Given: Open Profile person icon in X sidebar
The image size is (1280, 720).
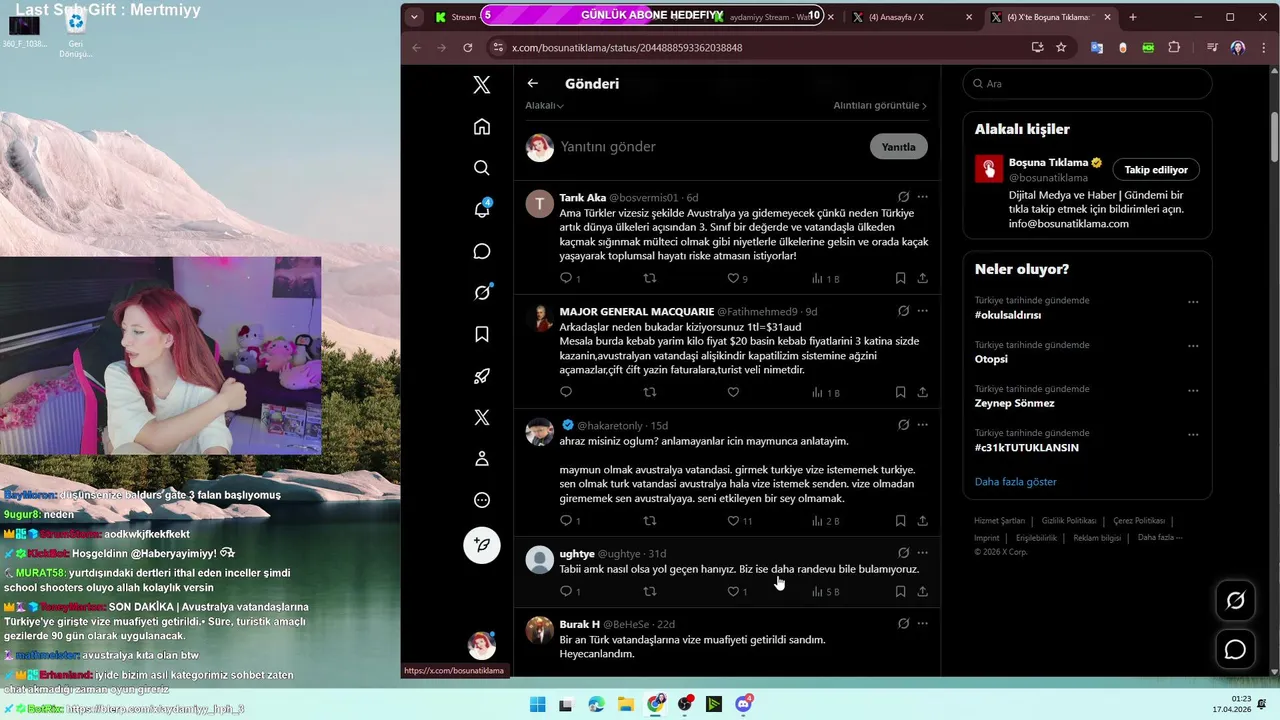Looking at the screenshot, I should coord(482,459).
